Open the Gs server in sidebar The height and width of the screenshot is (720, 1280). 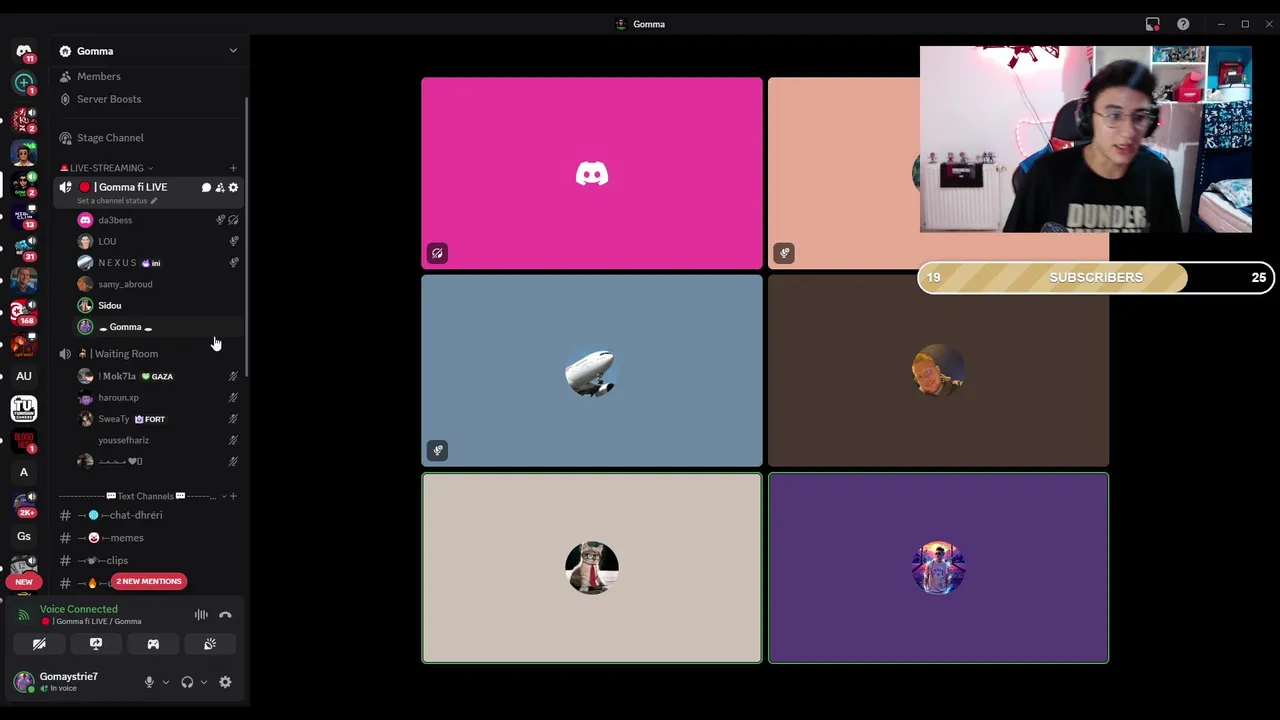click(x=24, y=536)
